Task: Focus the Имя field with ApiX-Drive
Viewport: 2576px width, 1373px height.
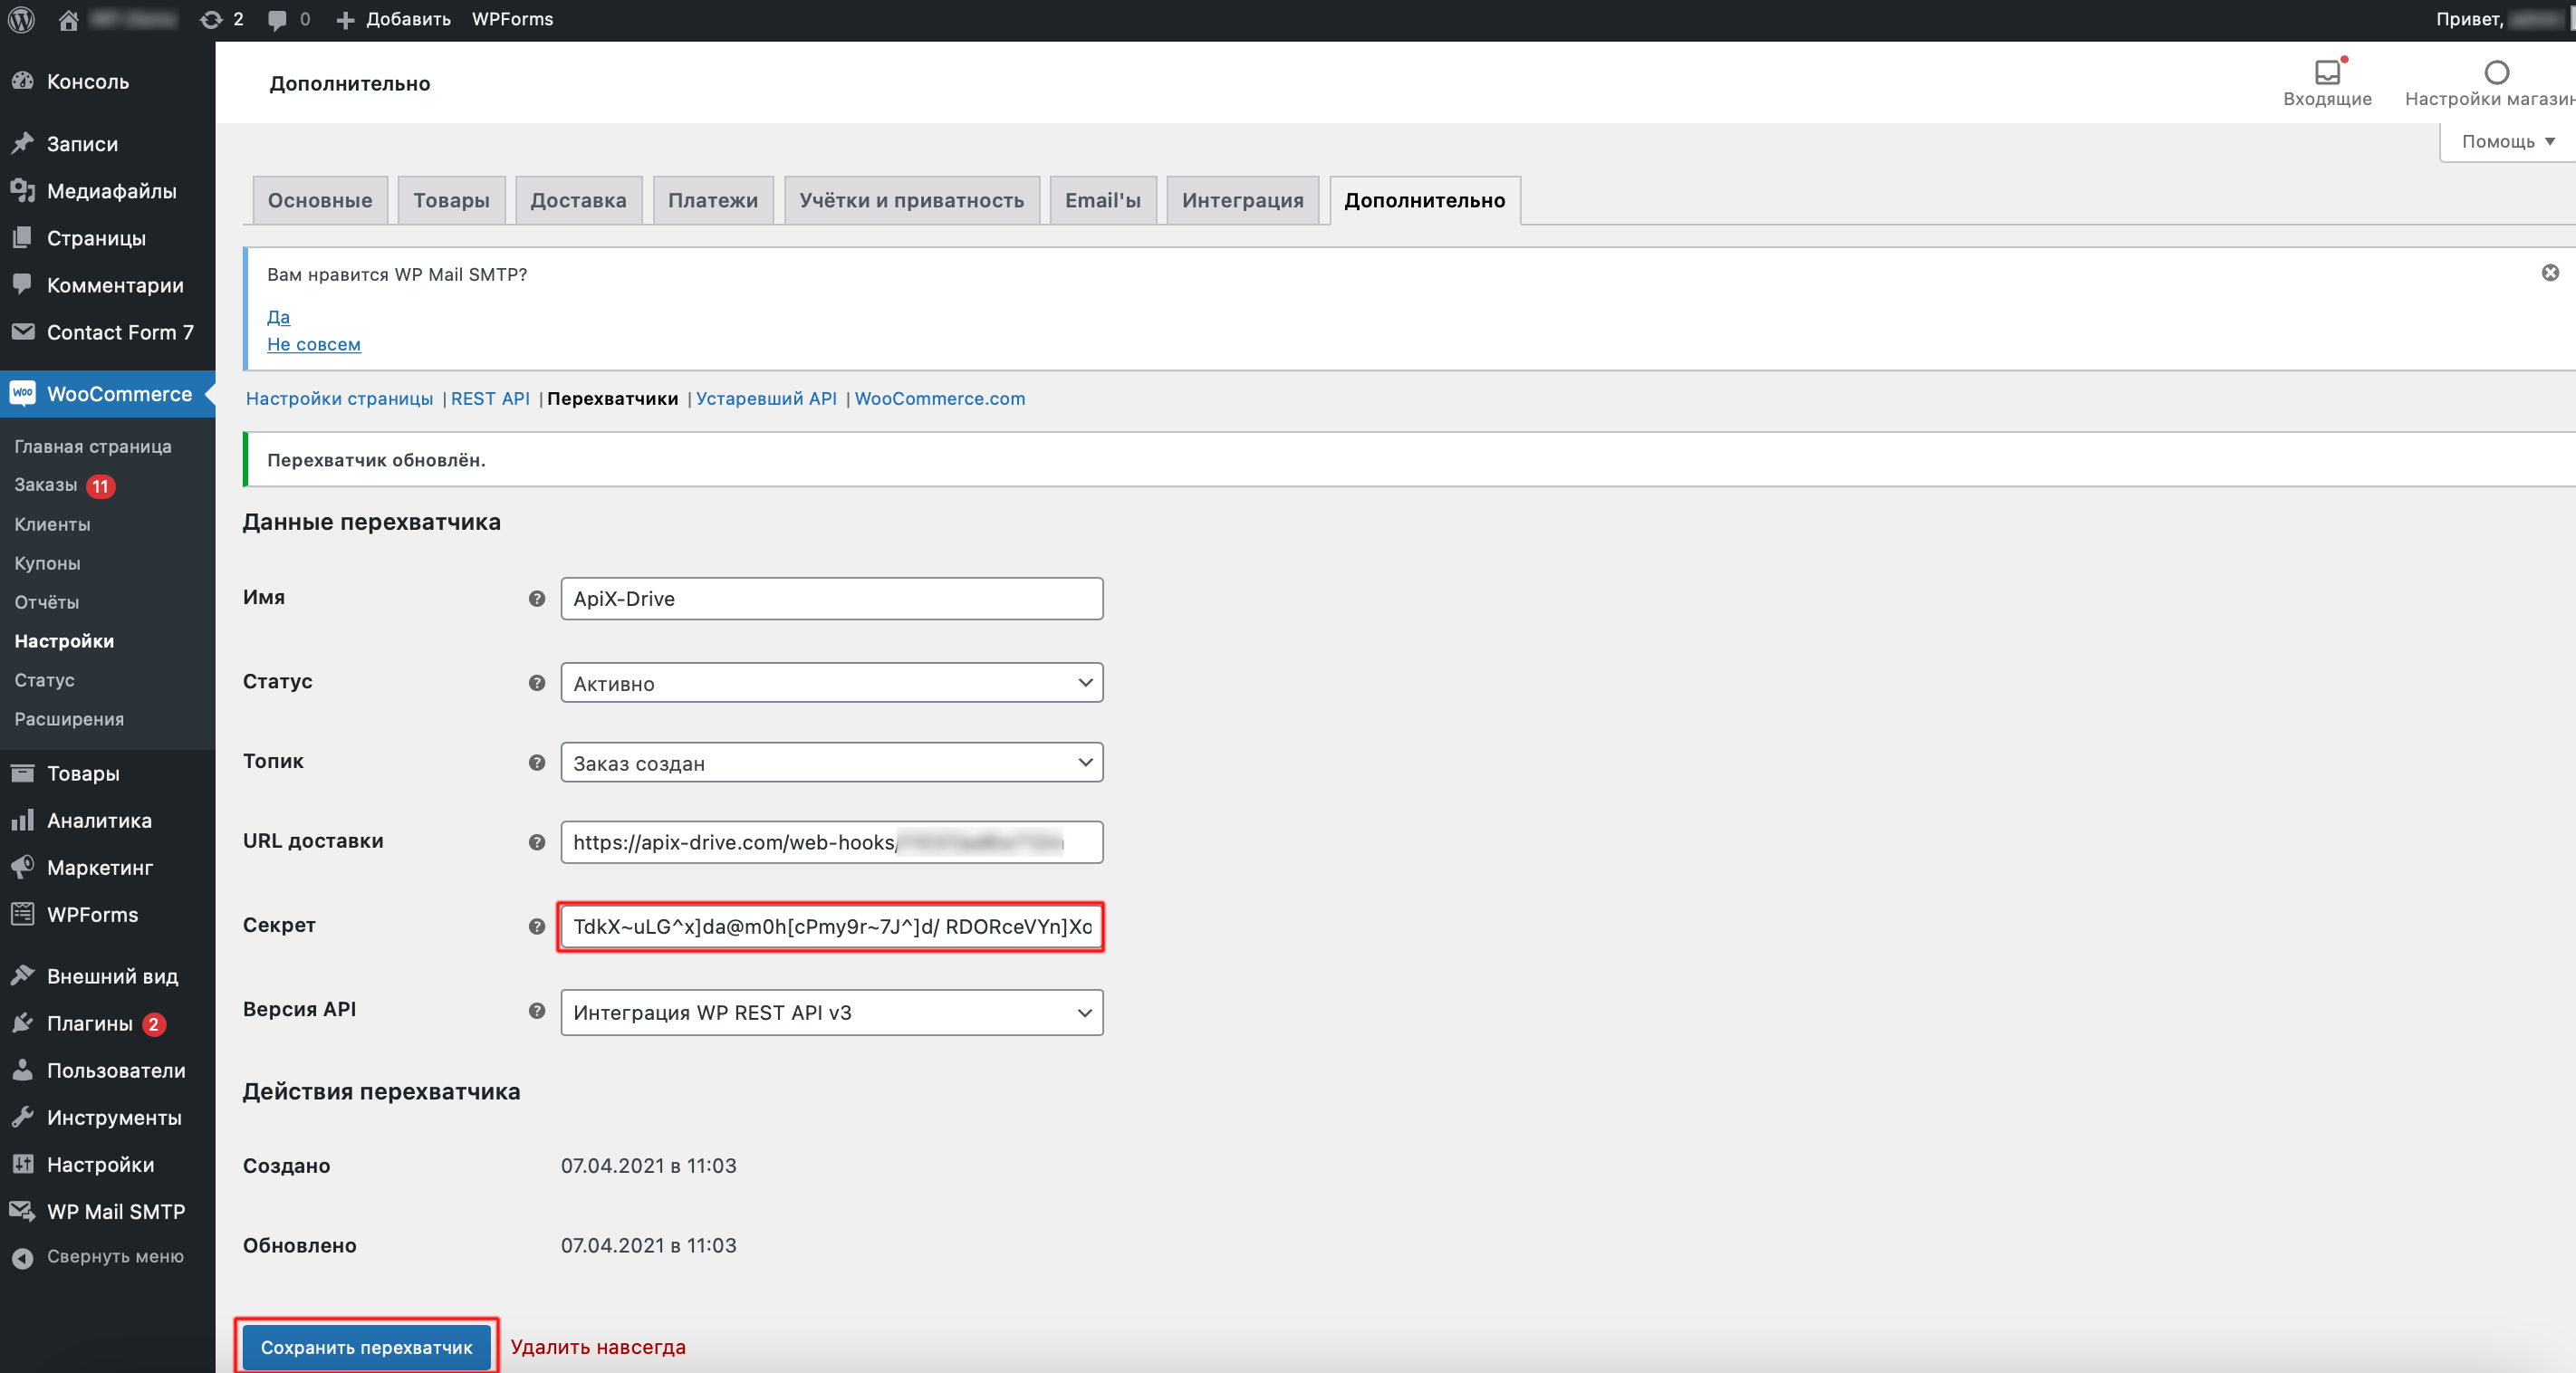Action: click(831, 599)
